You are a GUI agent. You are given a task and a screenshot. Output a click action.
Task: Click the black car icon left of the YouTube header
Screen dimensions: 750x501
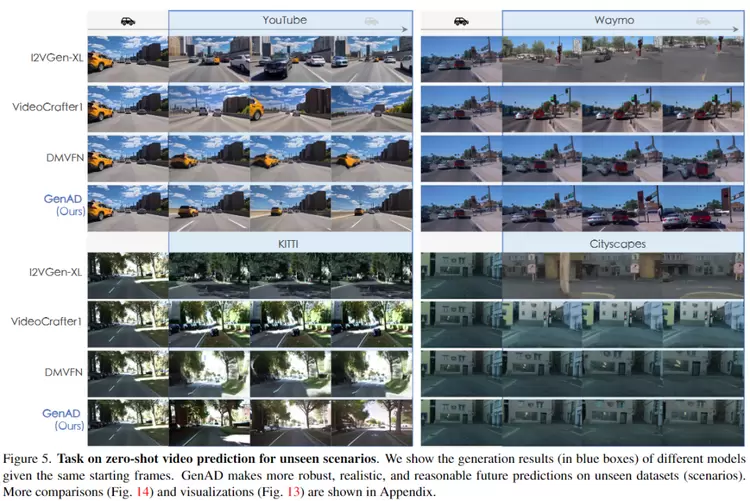(x=127, y=20)
